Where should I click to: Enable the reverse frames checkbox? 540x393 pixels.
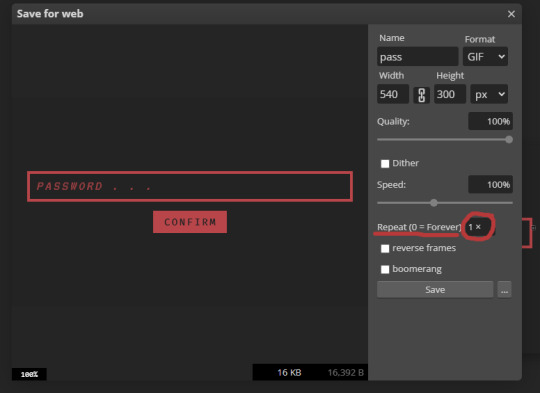(385, 248)
